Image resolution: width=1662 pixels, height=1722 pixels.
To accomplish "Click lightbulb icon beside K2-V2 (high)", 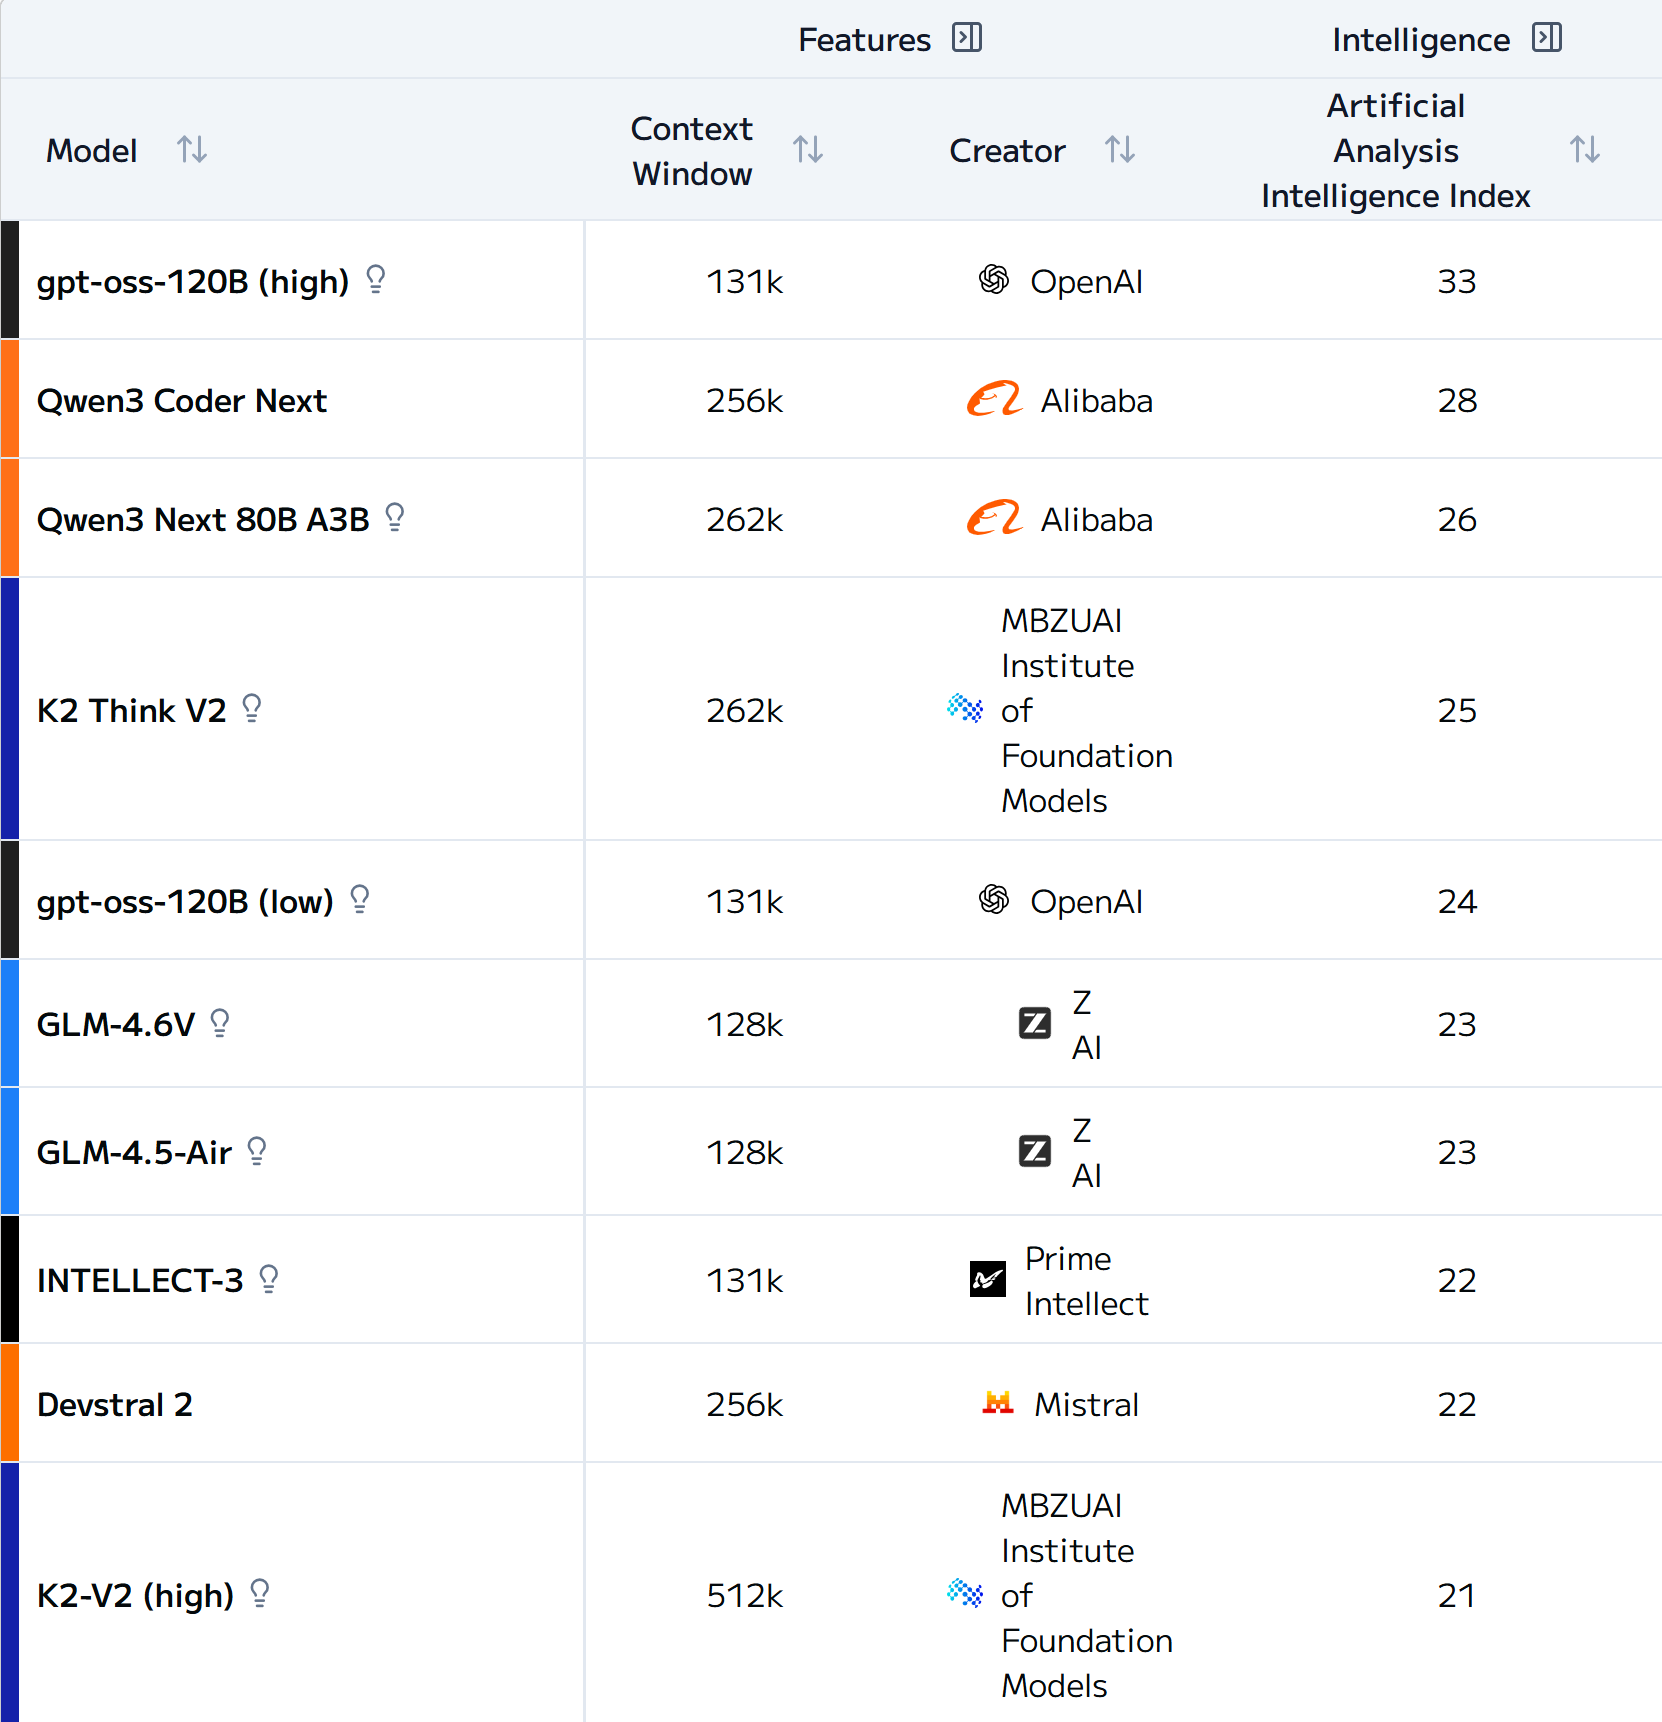I will pos(260,1593).
